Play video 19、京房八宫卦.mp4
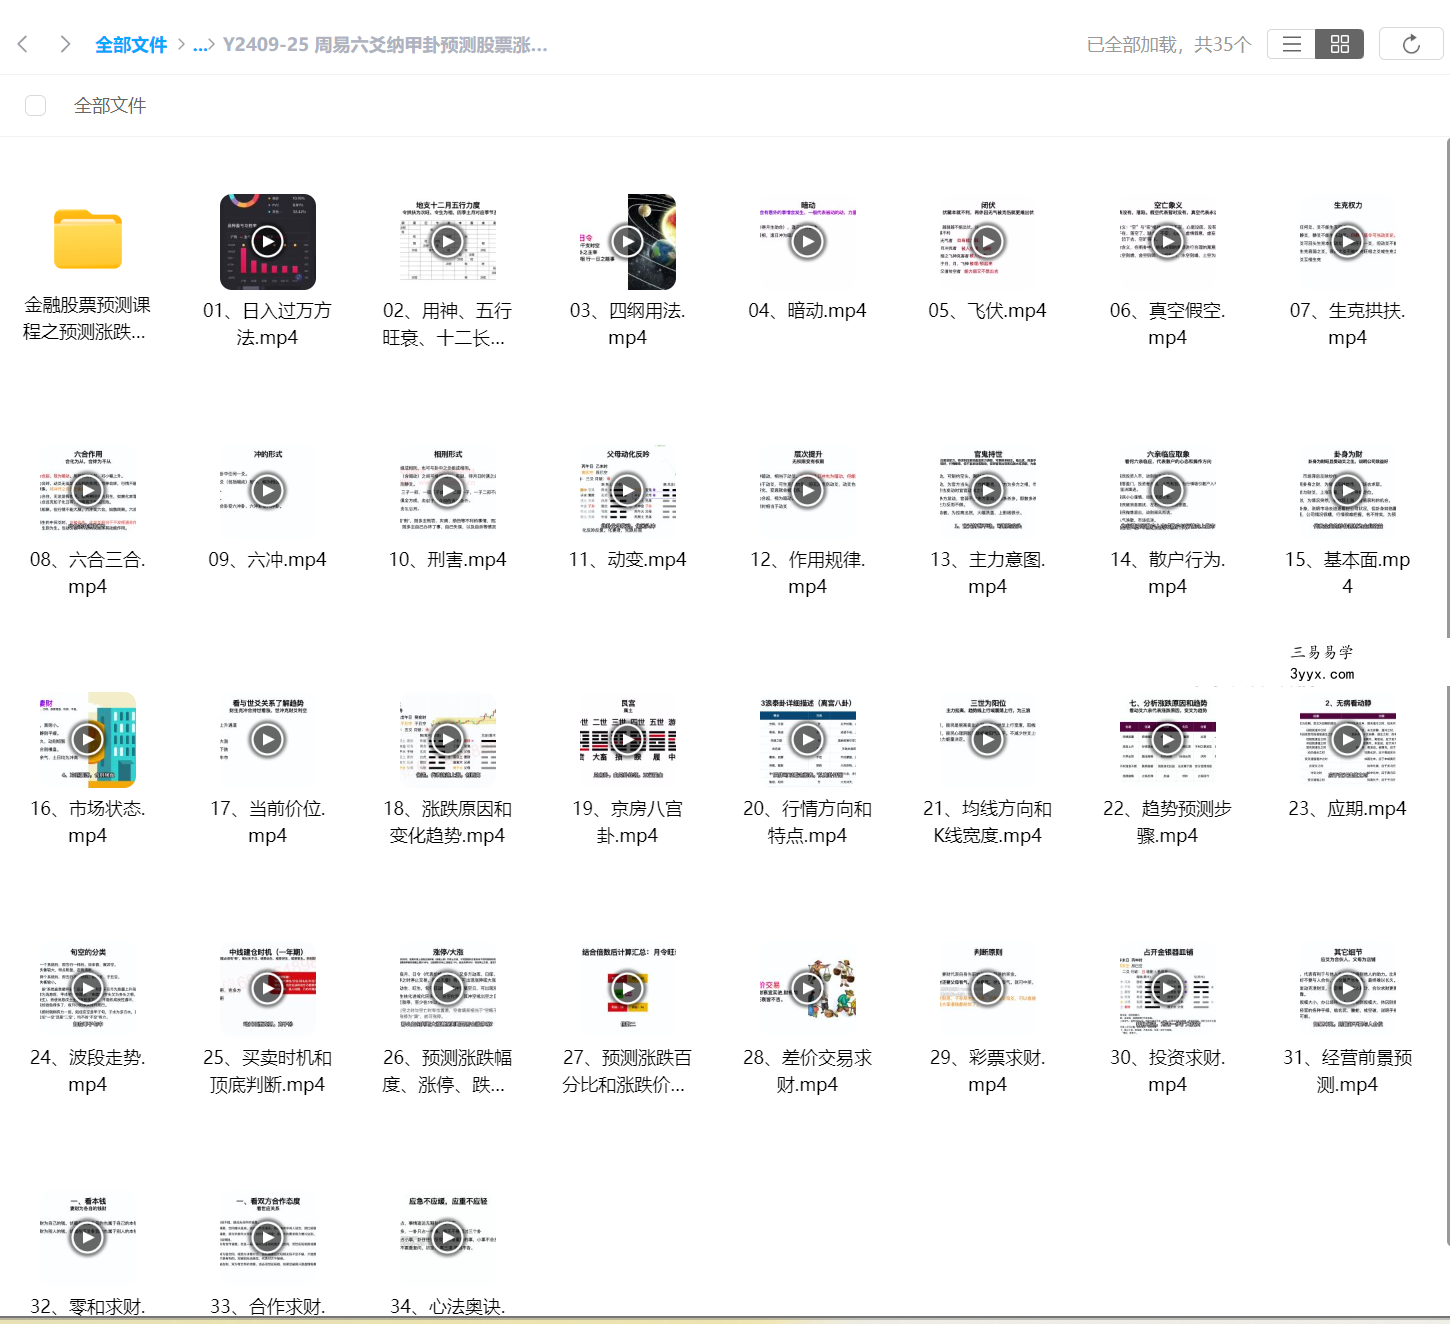The height and width of the screenshot is (1324, 1450). pos(627,739)
